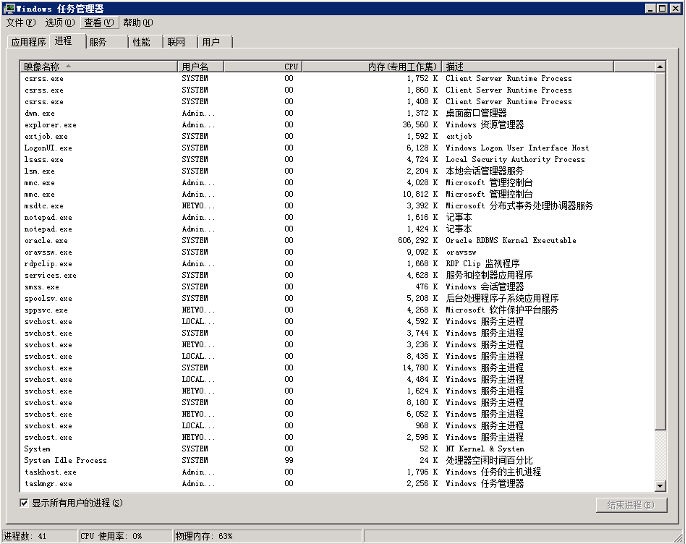Open the 选项 menu
The image size is (686, 544).
point(60,22)
